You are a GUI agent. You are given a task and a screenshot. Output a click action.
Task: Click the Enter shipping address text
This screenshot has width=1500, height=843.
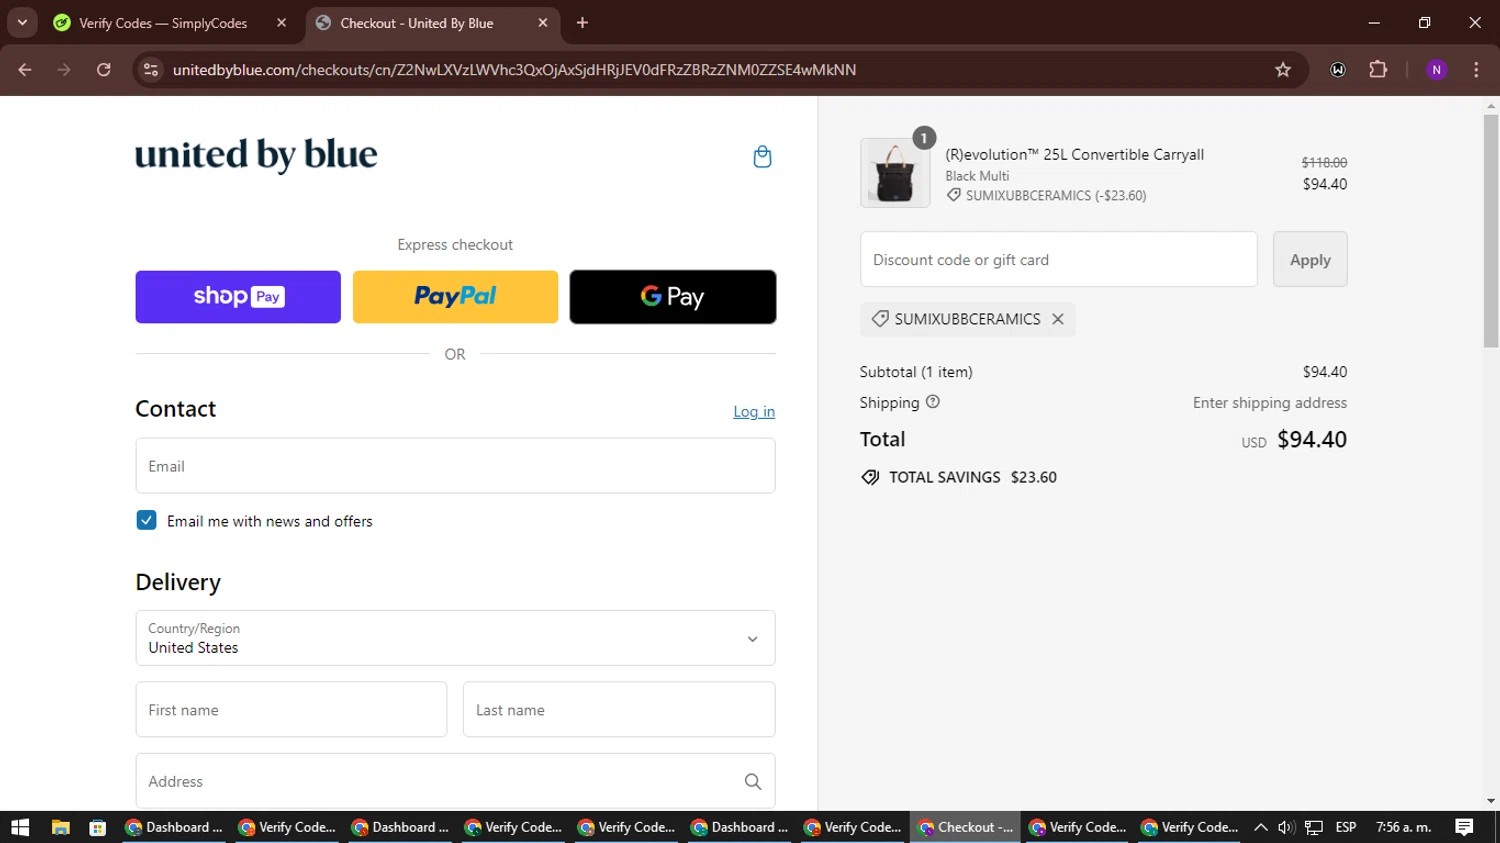[1270, 403]
